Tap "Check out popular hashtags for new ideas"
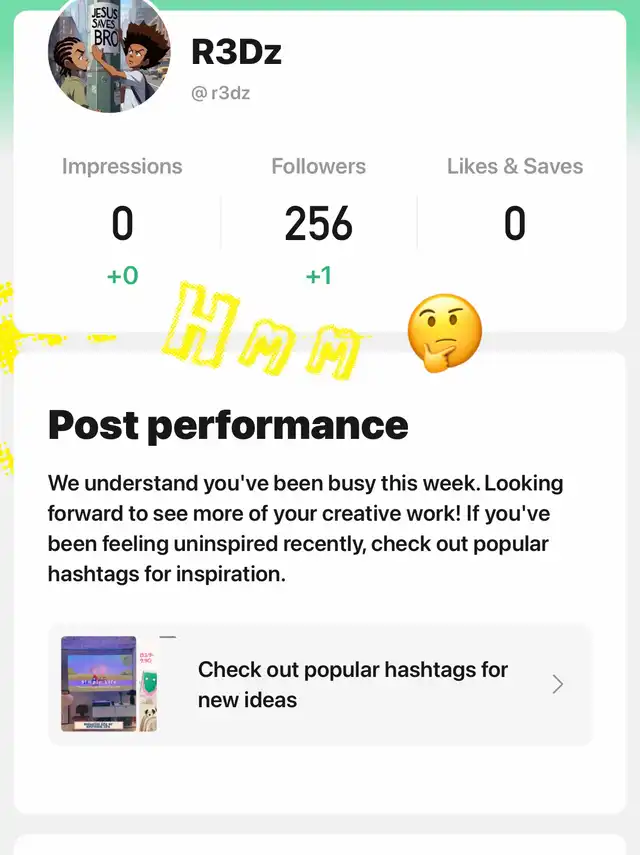This screenshot has width=640, height=855. pos(352,684)
